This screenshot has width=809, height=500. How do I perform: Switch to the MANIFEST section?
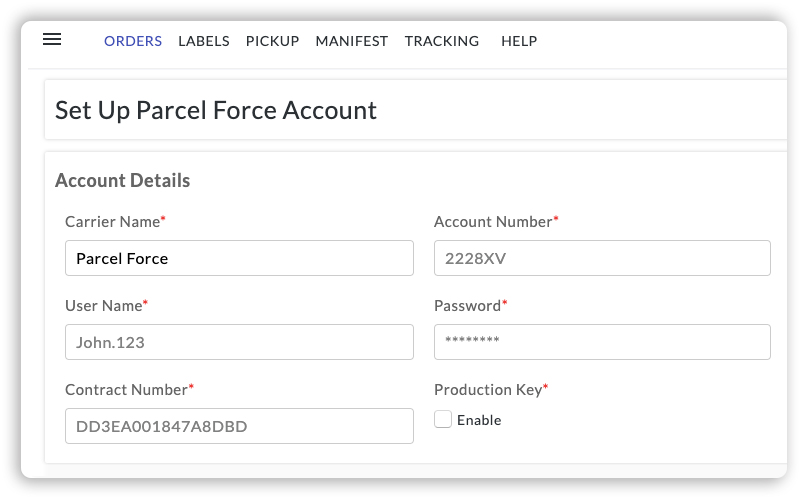click(352, 41)
